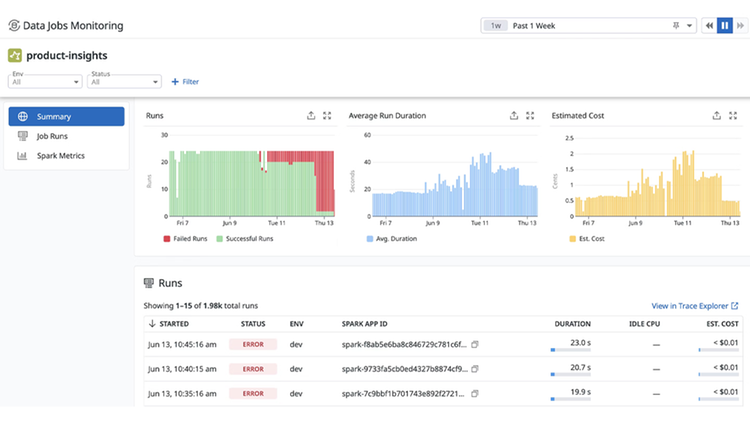
Task: Open the Env filter dropdown
Action: point(45,81)
